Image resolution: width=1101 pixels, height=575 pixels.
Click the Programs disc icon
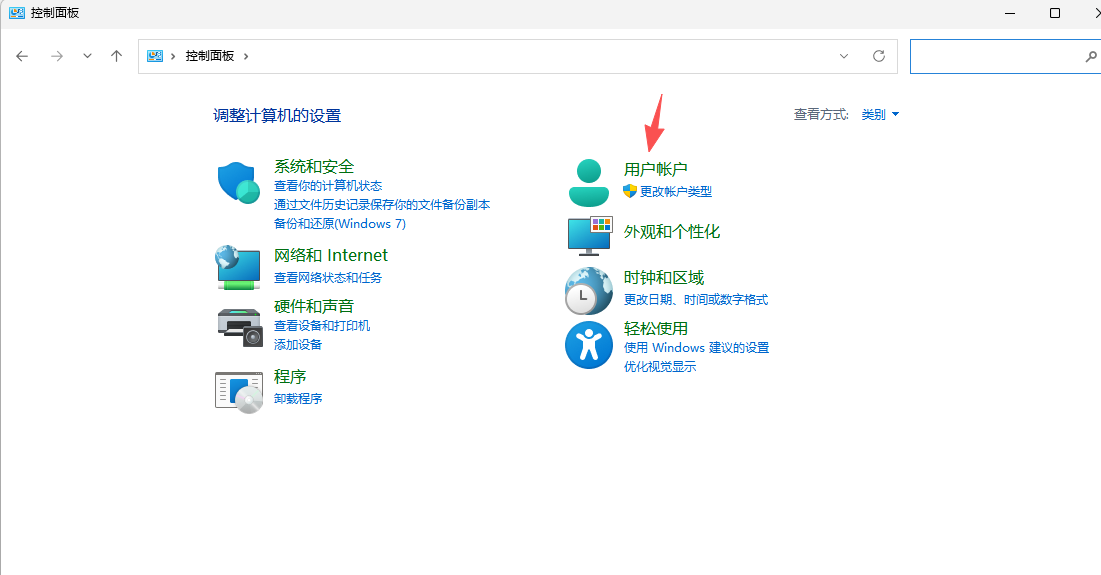click(238, 390)
